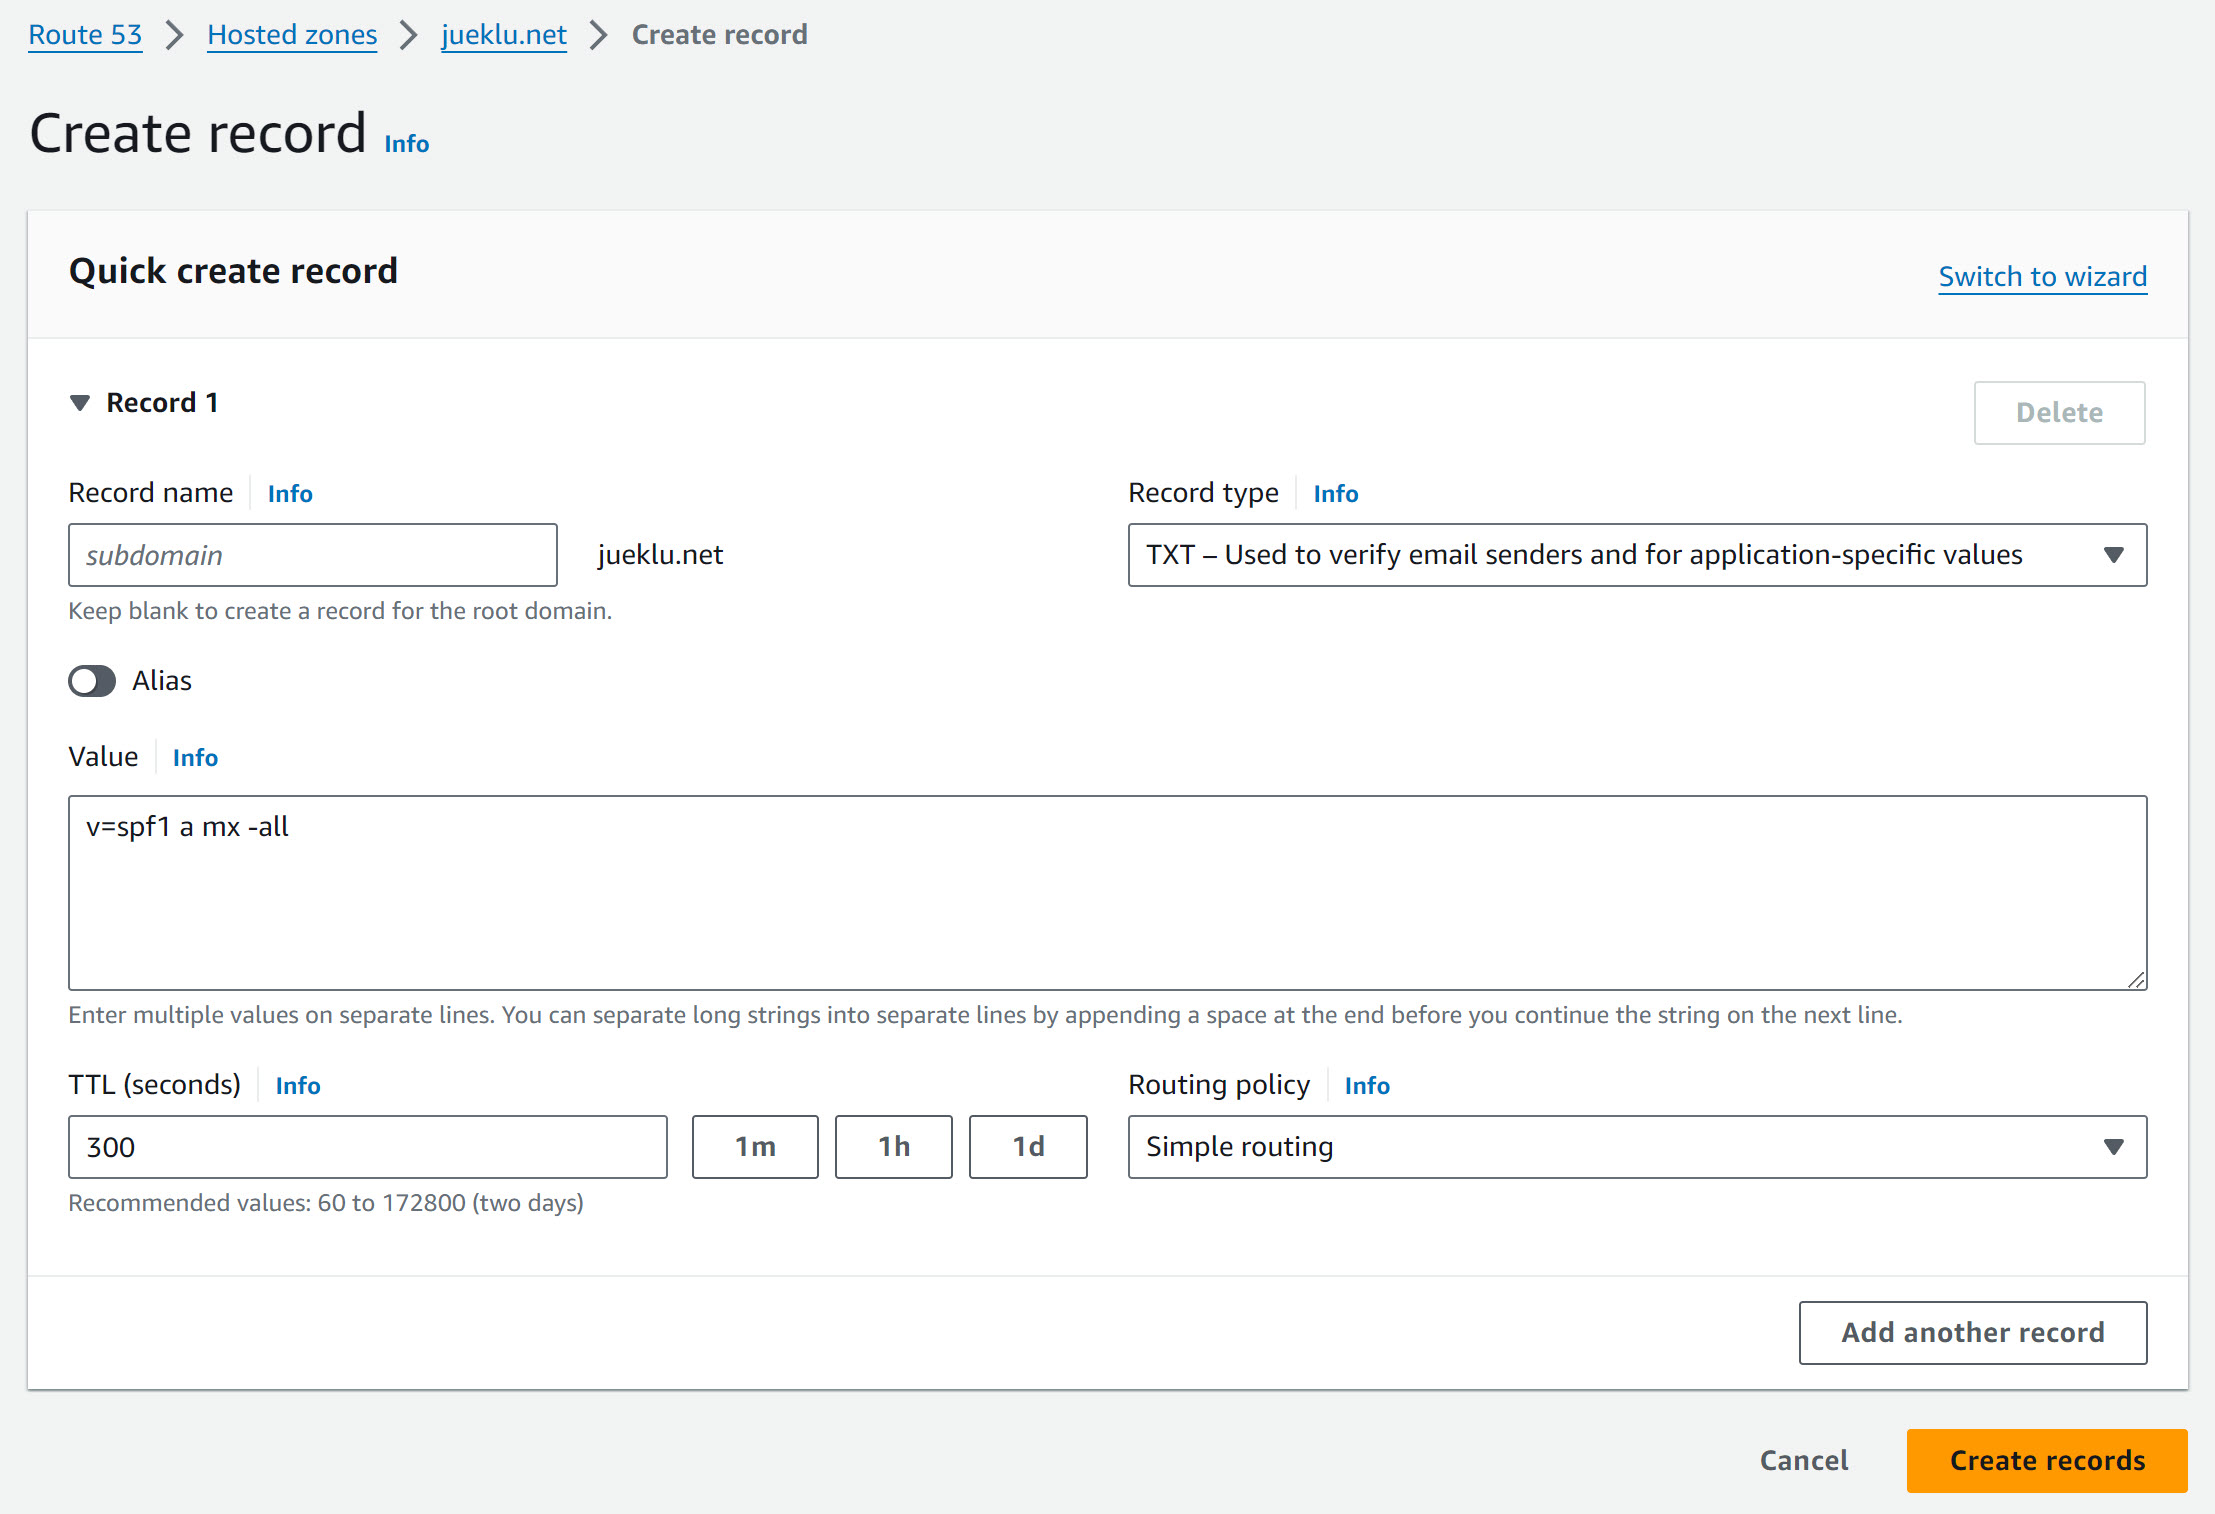
Task: Collapse the Record 1 section triangle
Action: coord(80,403)
